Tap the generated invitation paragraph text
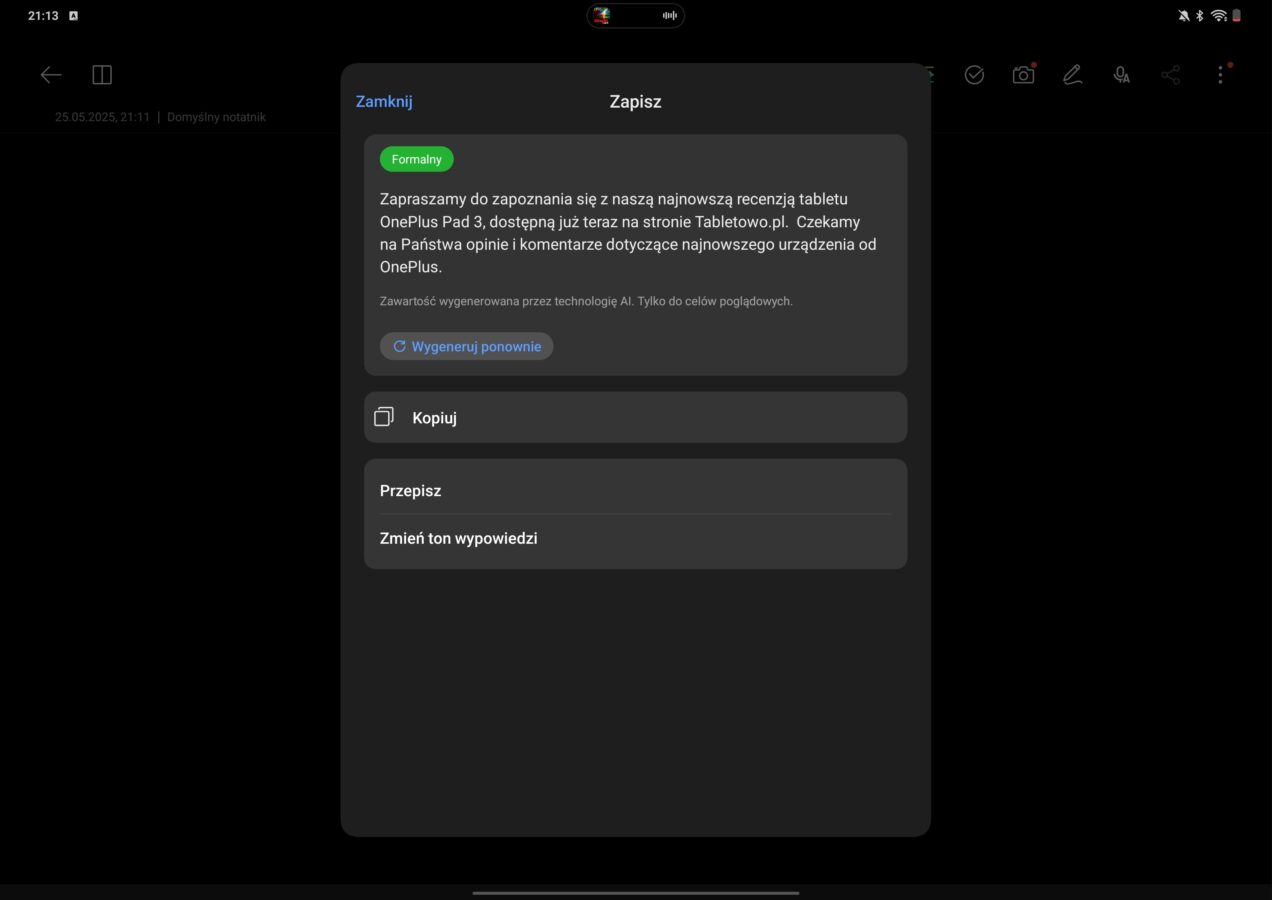This screenshot has height=900, width=1272. 628,233
